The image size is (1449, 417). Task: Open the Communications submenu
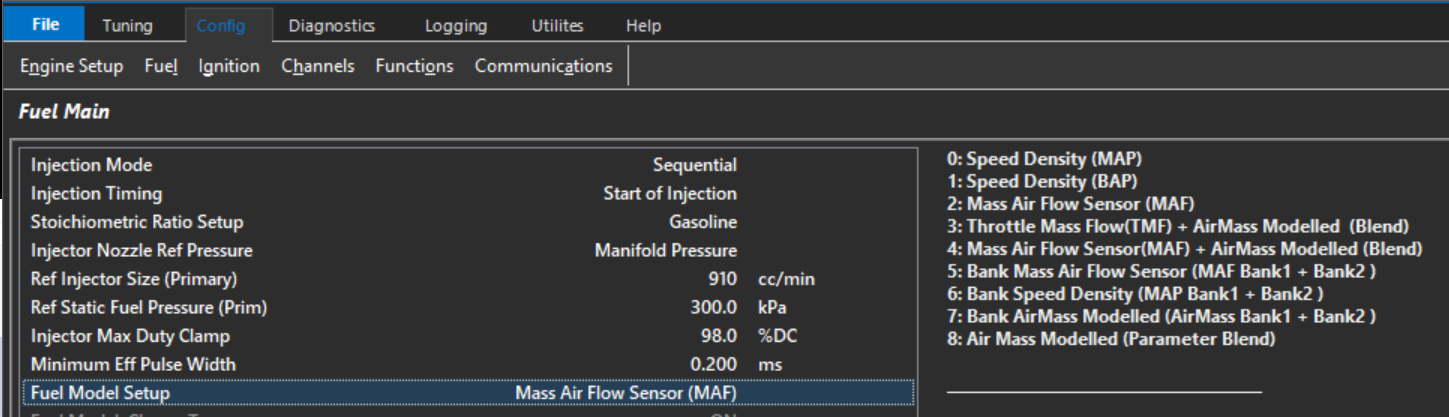(x=543, y=66)
